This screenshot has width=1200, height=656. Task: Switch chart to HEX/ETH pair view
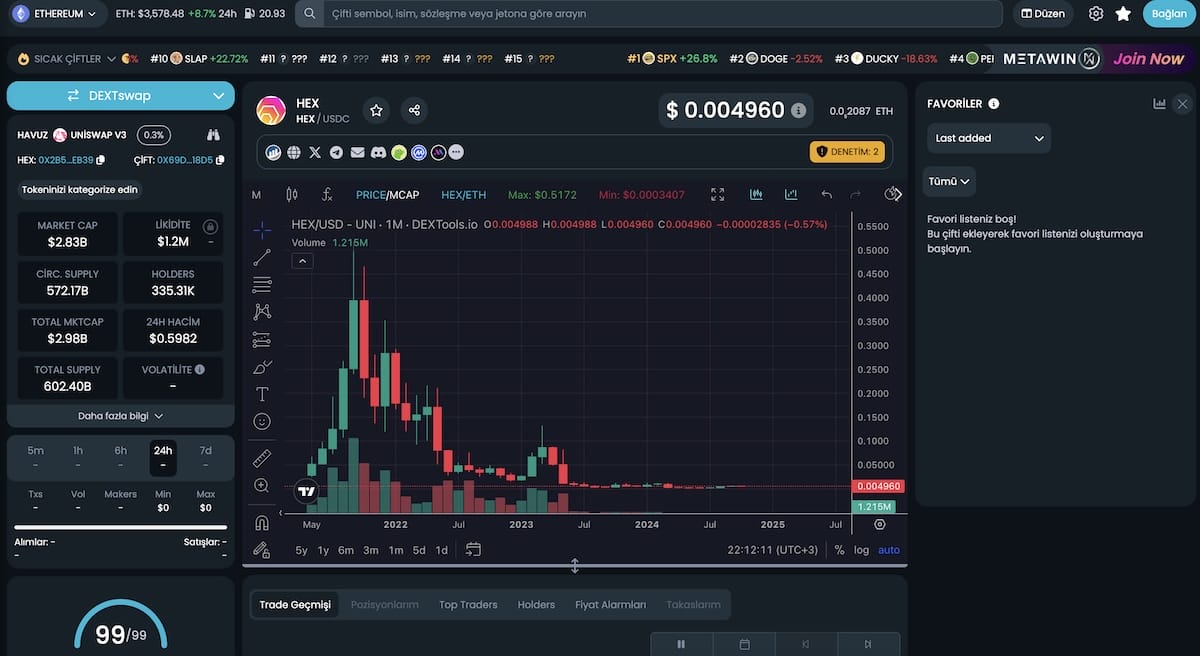coord(464,194)
